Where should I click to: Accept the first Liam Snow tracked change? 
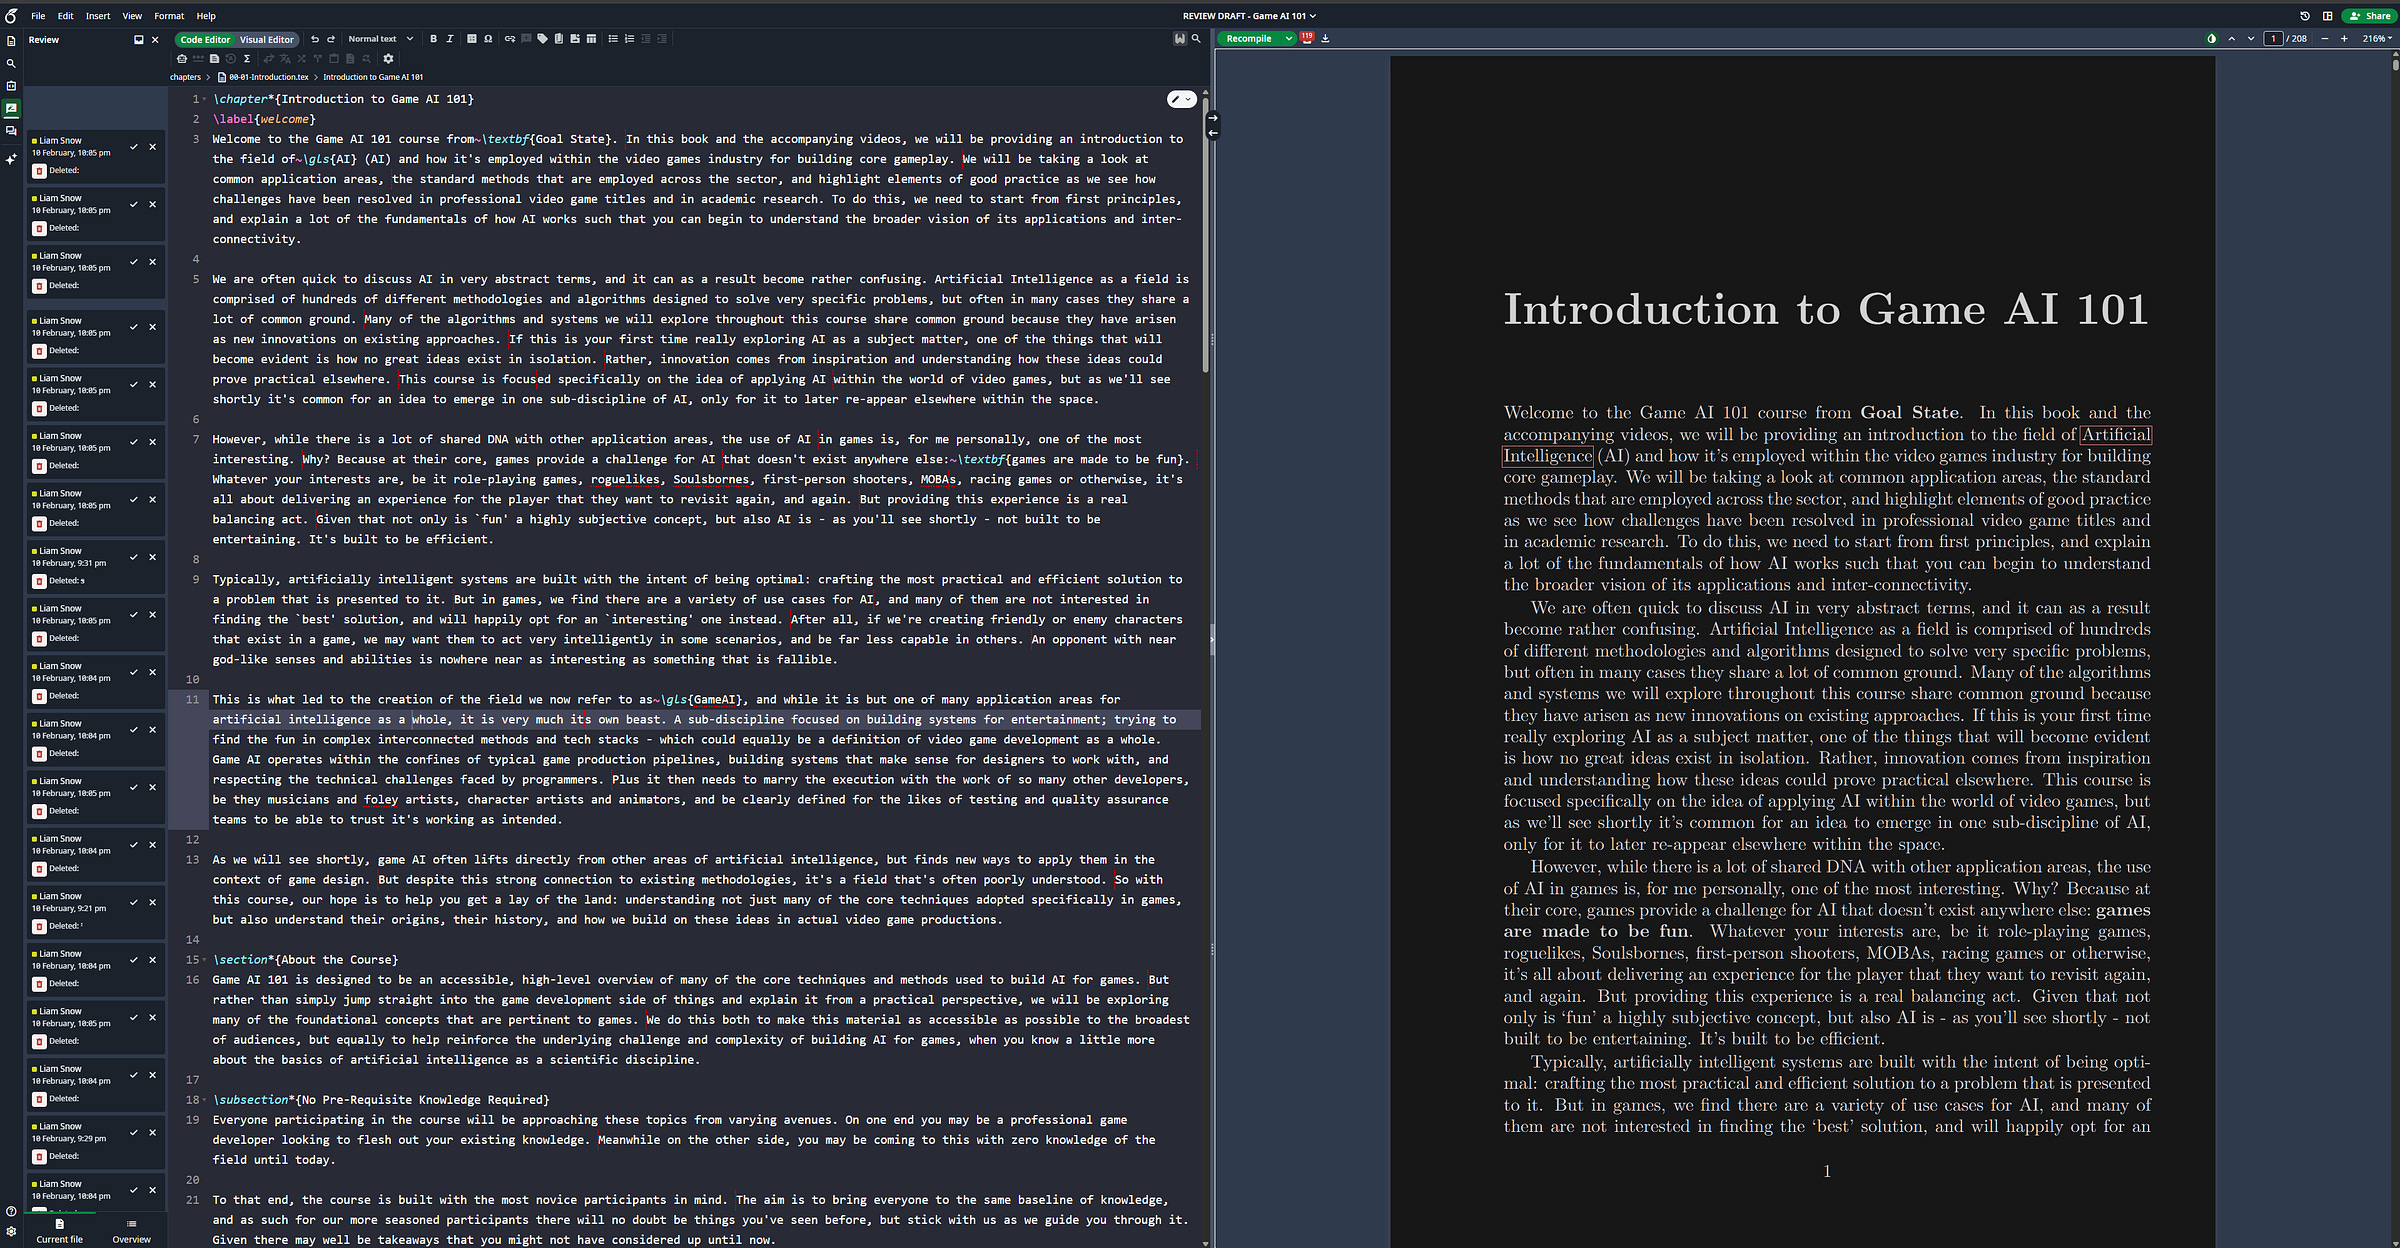134,147
